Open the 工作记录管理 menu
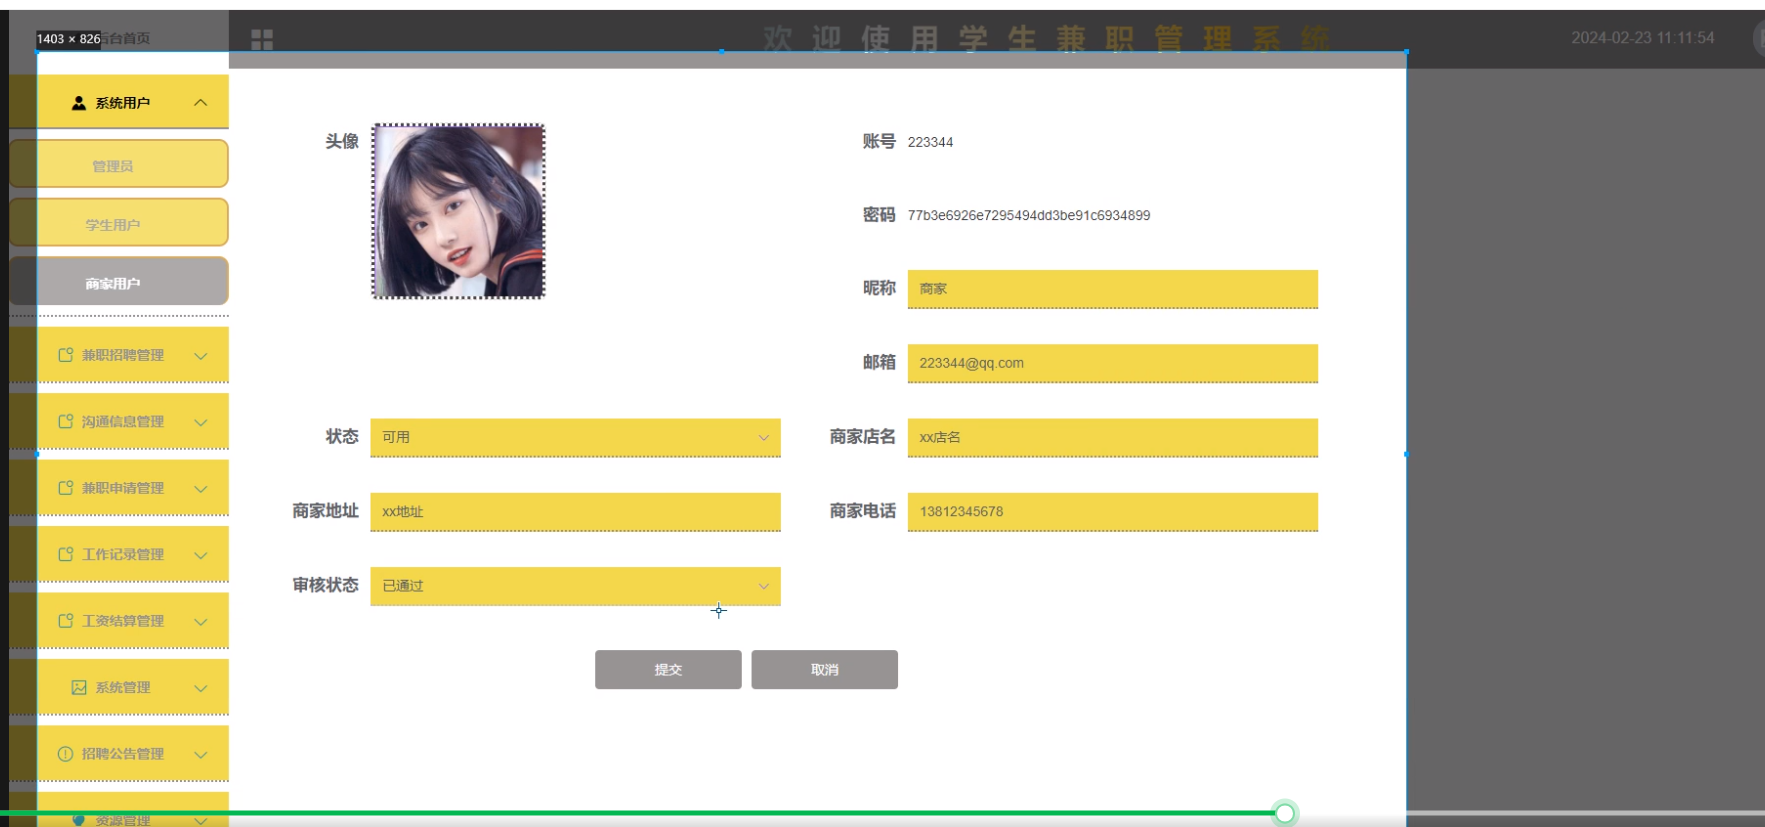 (x=119, y=554)
